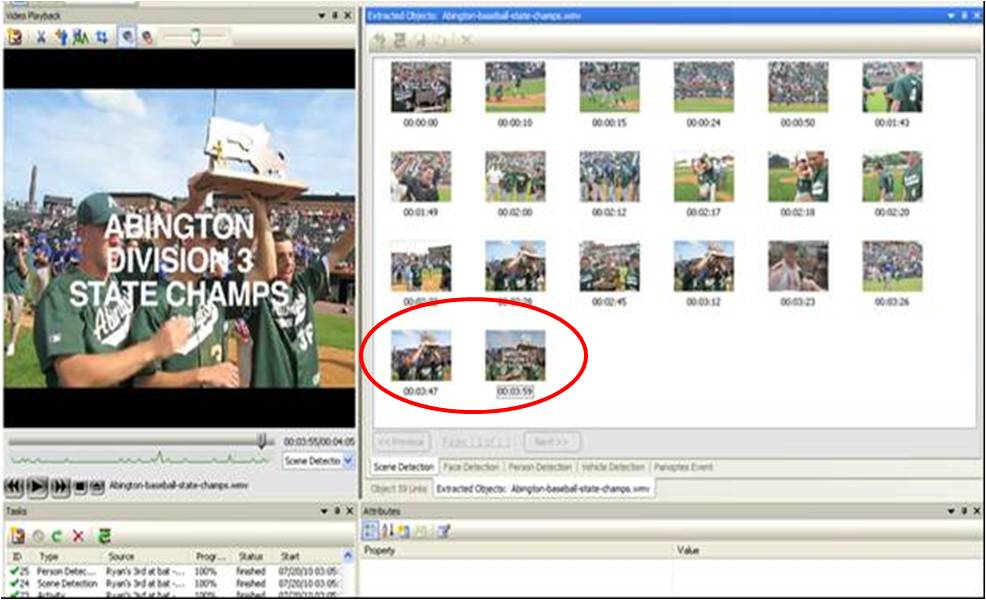Screen dimensions: 986x600
Task: Toggle the categorized view icon in Attributes
Action: (371, 531)
